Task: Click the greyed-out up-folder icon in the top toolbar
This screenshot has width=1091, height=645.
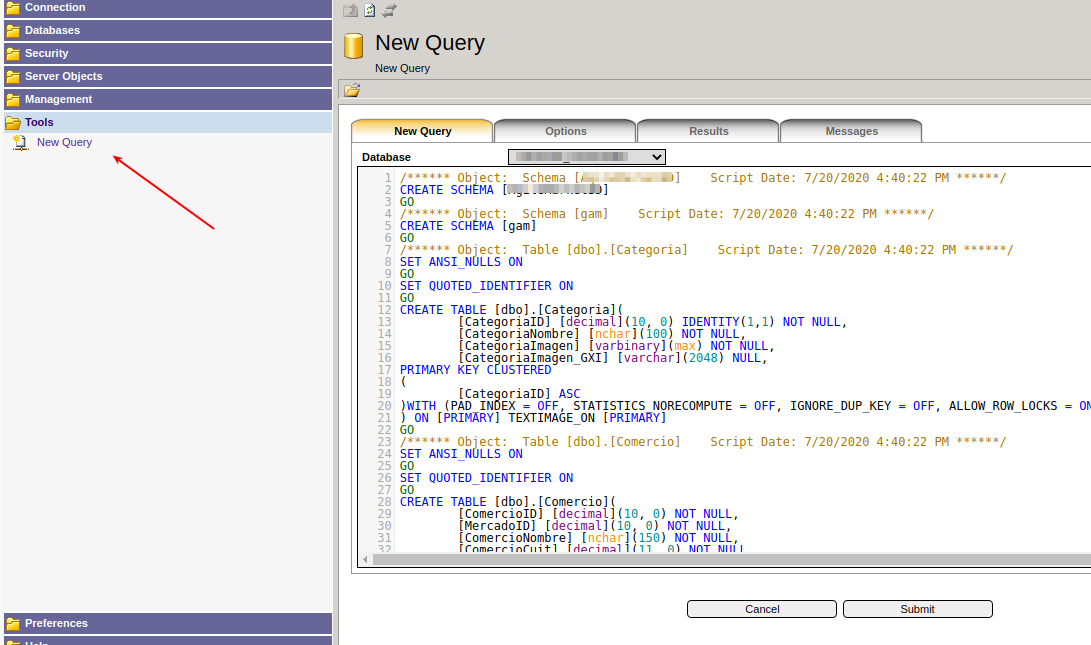Action: pos(350,10)
